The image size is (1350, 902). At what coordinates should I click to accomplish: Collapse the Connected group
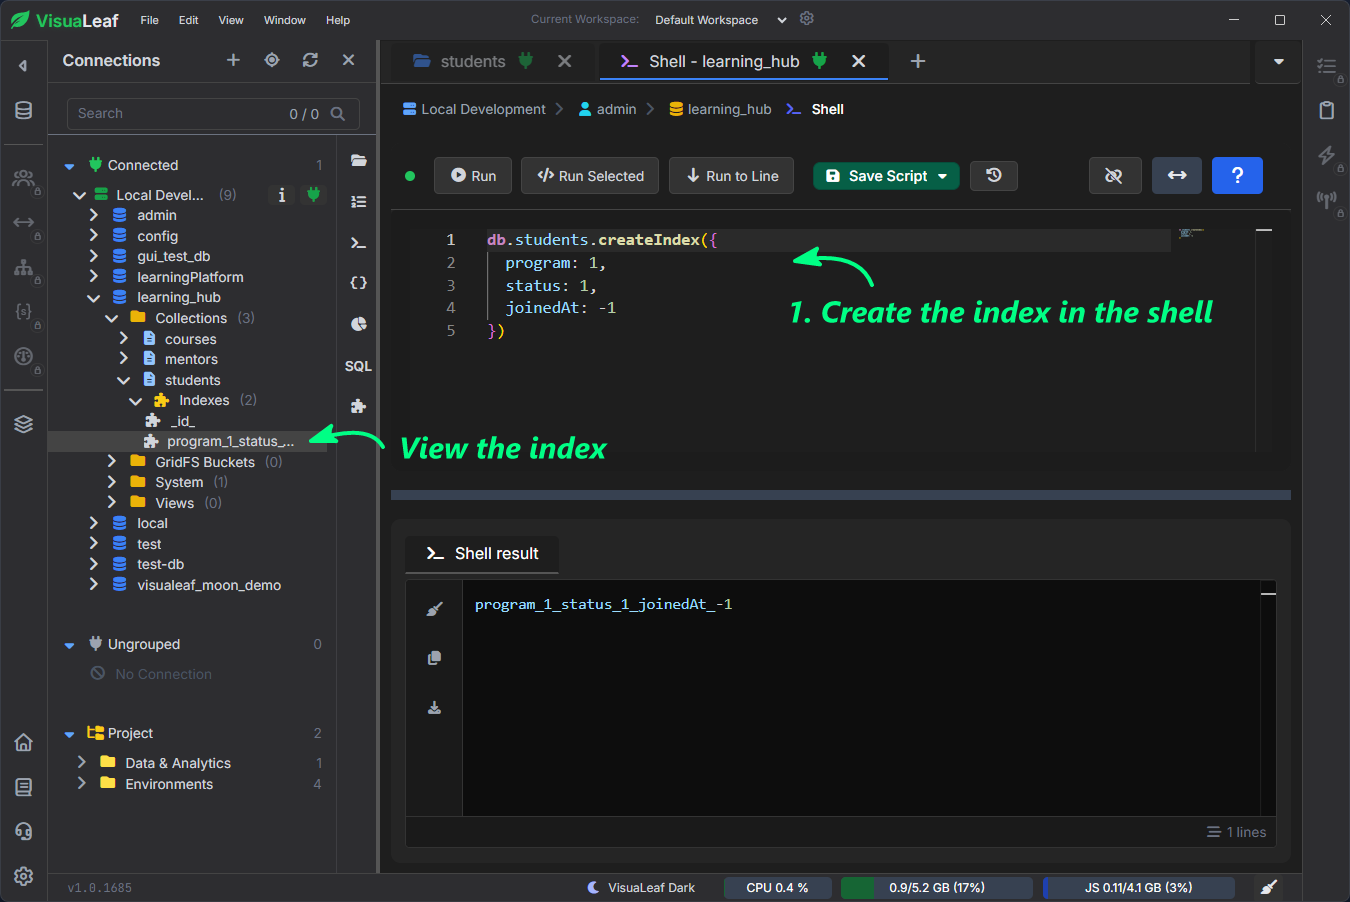coord(69,166)
